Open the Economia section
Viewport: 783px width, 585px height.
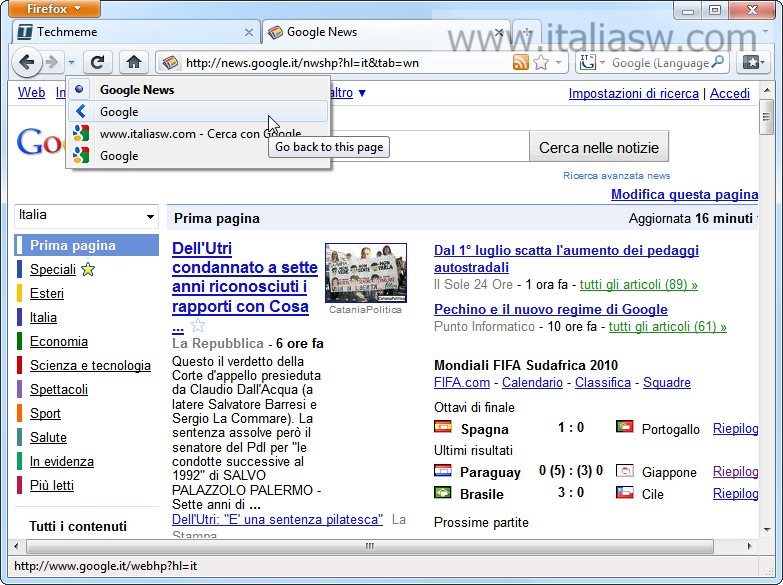58,341
